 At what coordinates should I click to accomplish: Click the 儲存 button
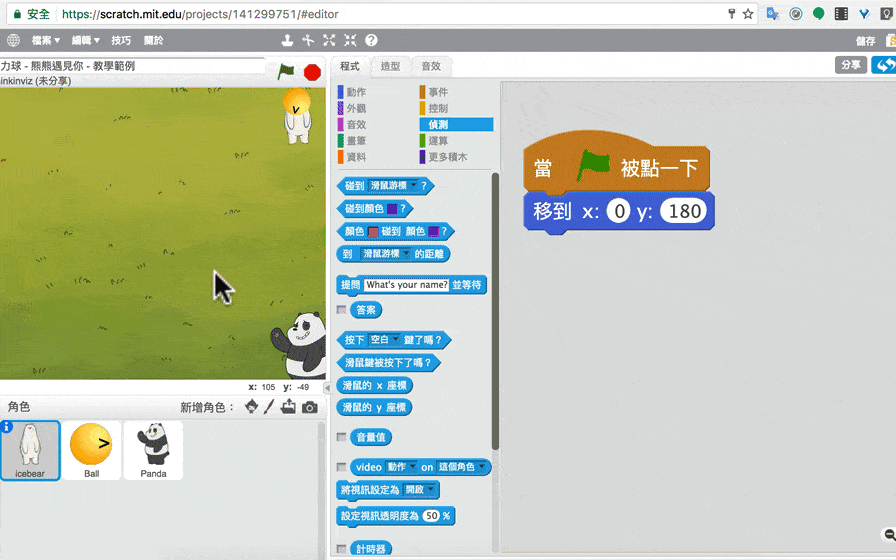pos(865,41)
